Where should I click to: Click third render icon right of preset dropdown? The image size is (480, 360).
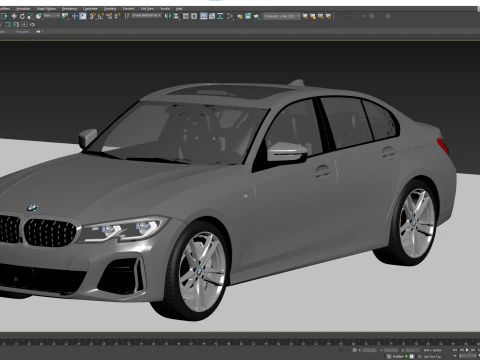click(321, 16)
